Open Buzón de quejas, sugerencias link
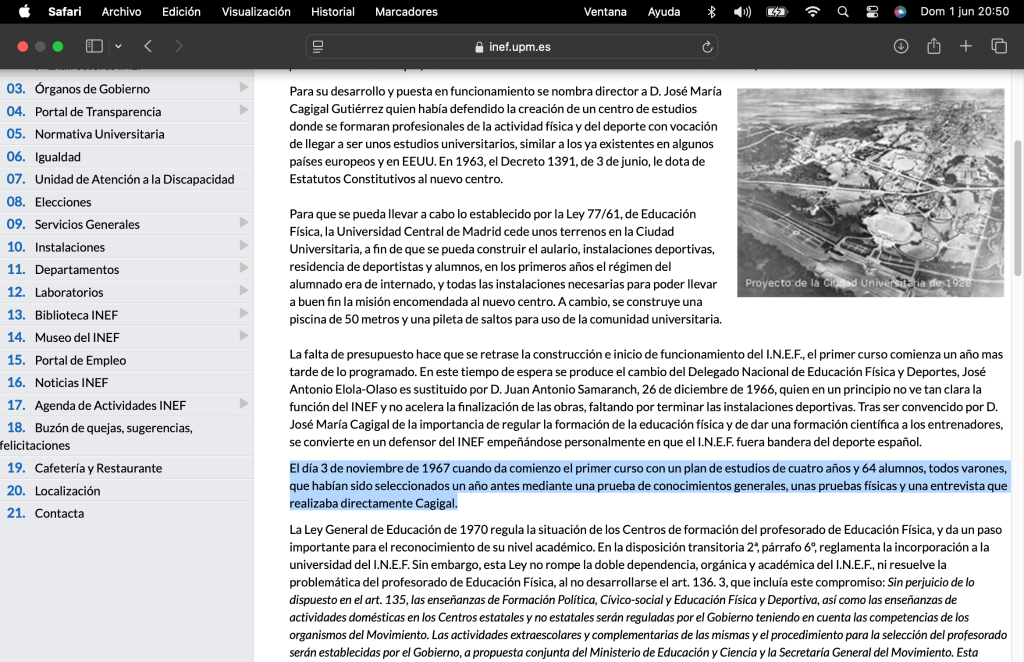 114,428
